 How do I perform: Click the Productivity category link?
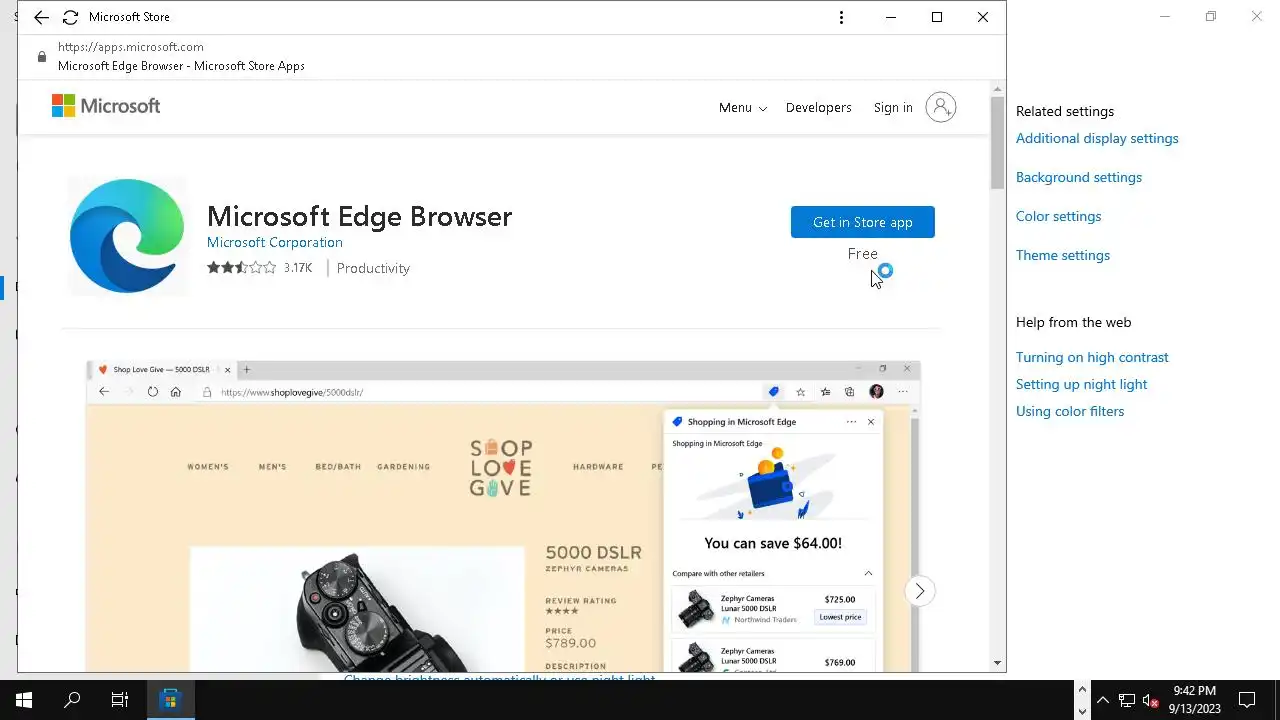(373, 268)
